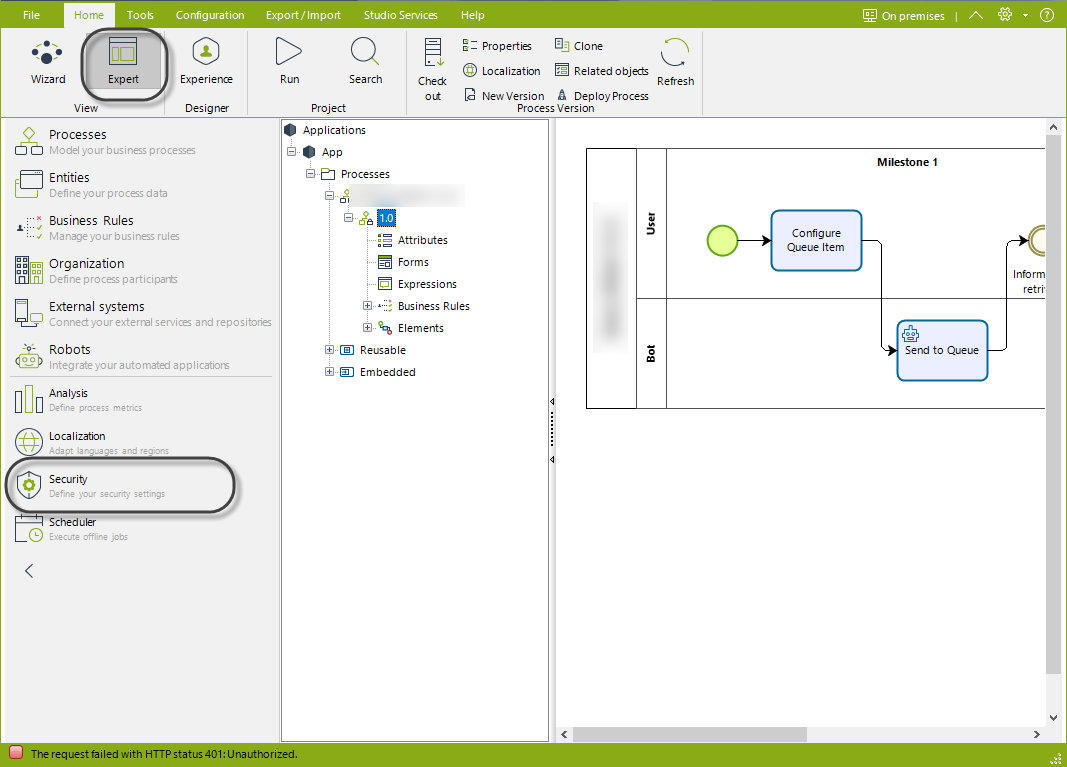
Task: Open the Analysis module
Action: pyautogui.click(x=78, y=399)
